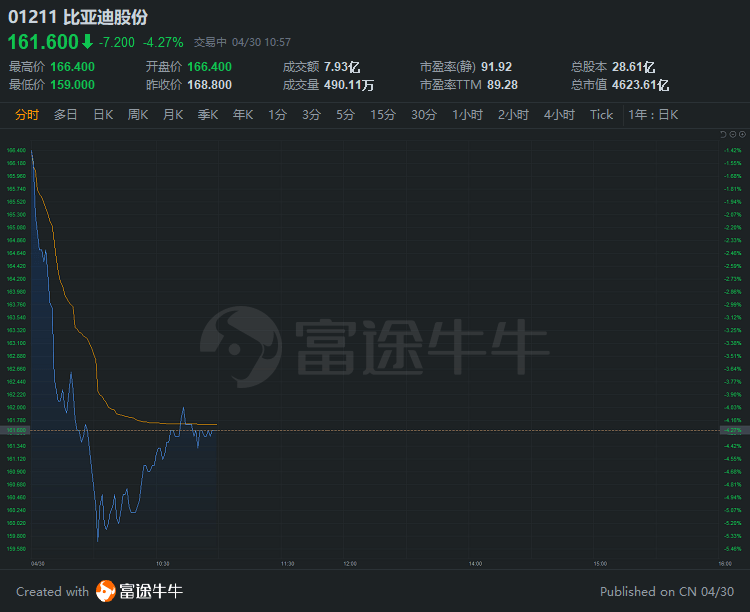Click the 最高价 value 166.400
The image size is (750, 612).
[x=73, y=67]
